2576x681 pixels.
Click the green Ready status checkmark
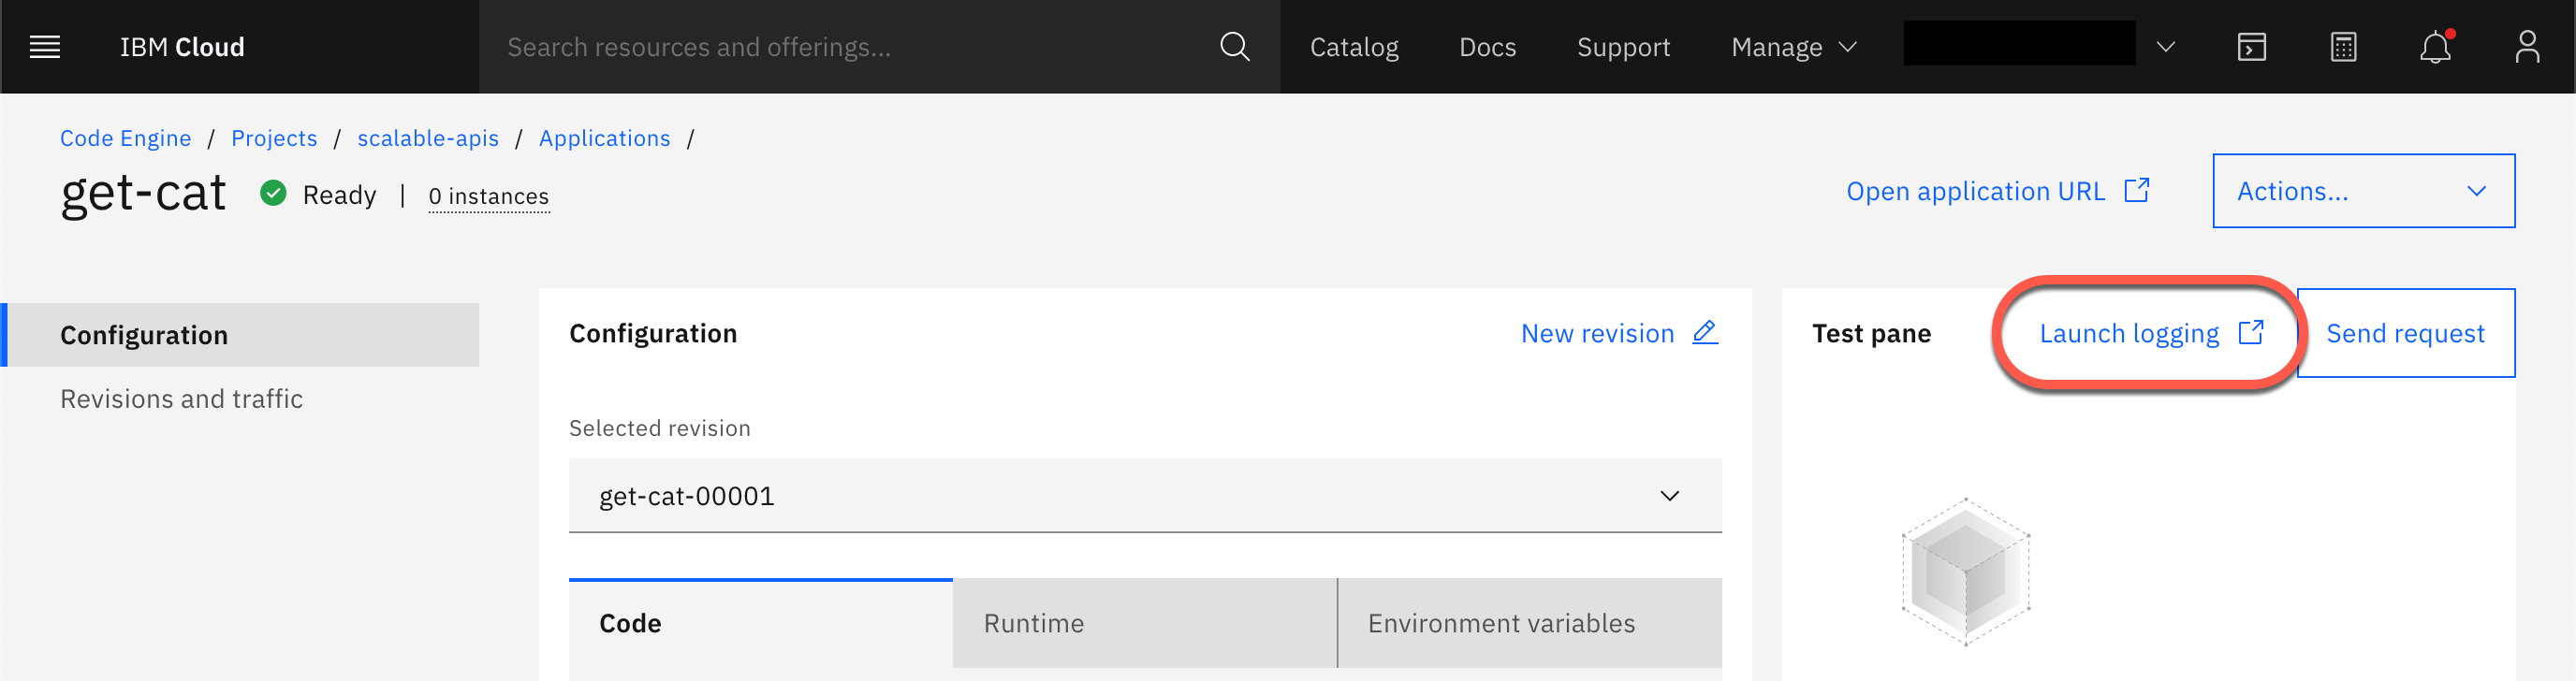pyautogui.click(x=273, y=193)
